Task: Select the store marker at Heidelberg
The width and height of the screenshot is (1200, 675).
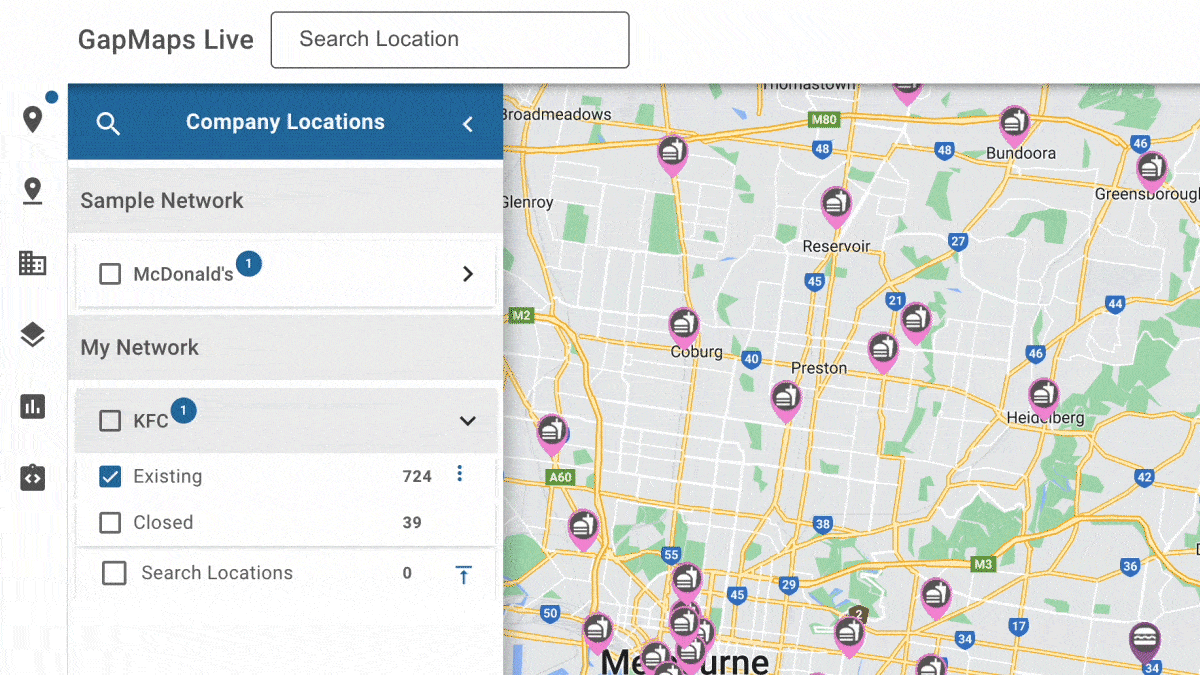Action: 1044,399
